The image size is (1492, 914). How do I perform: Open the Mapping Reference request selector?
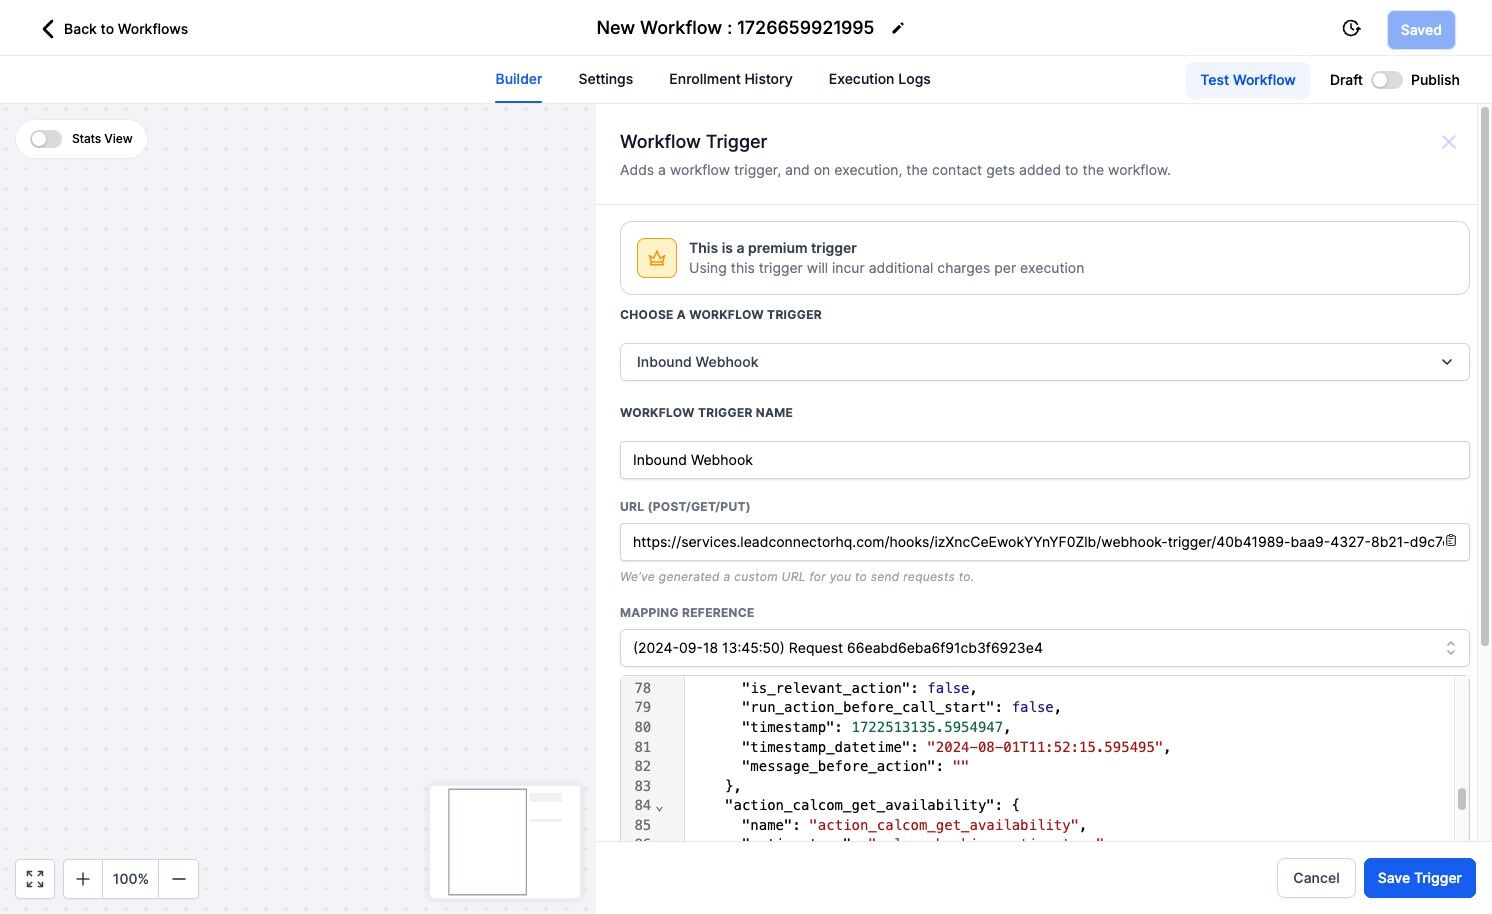coord(1044,648)
